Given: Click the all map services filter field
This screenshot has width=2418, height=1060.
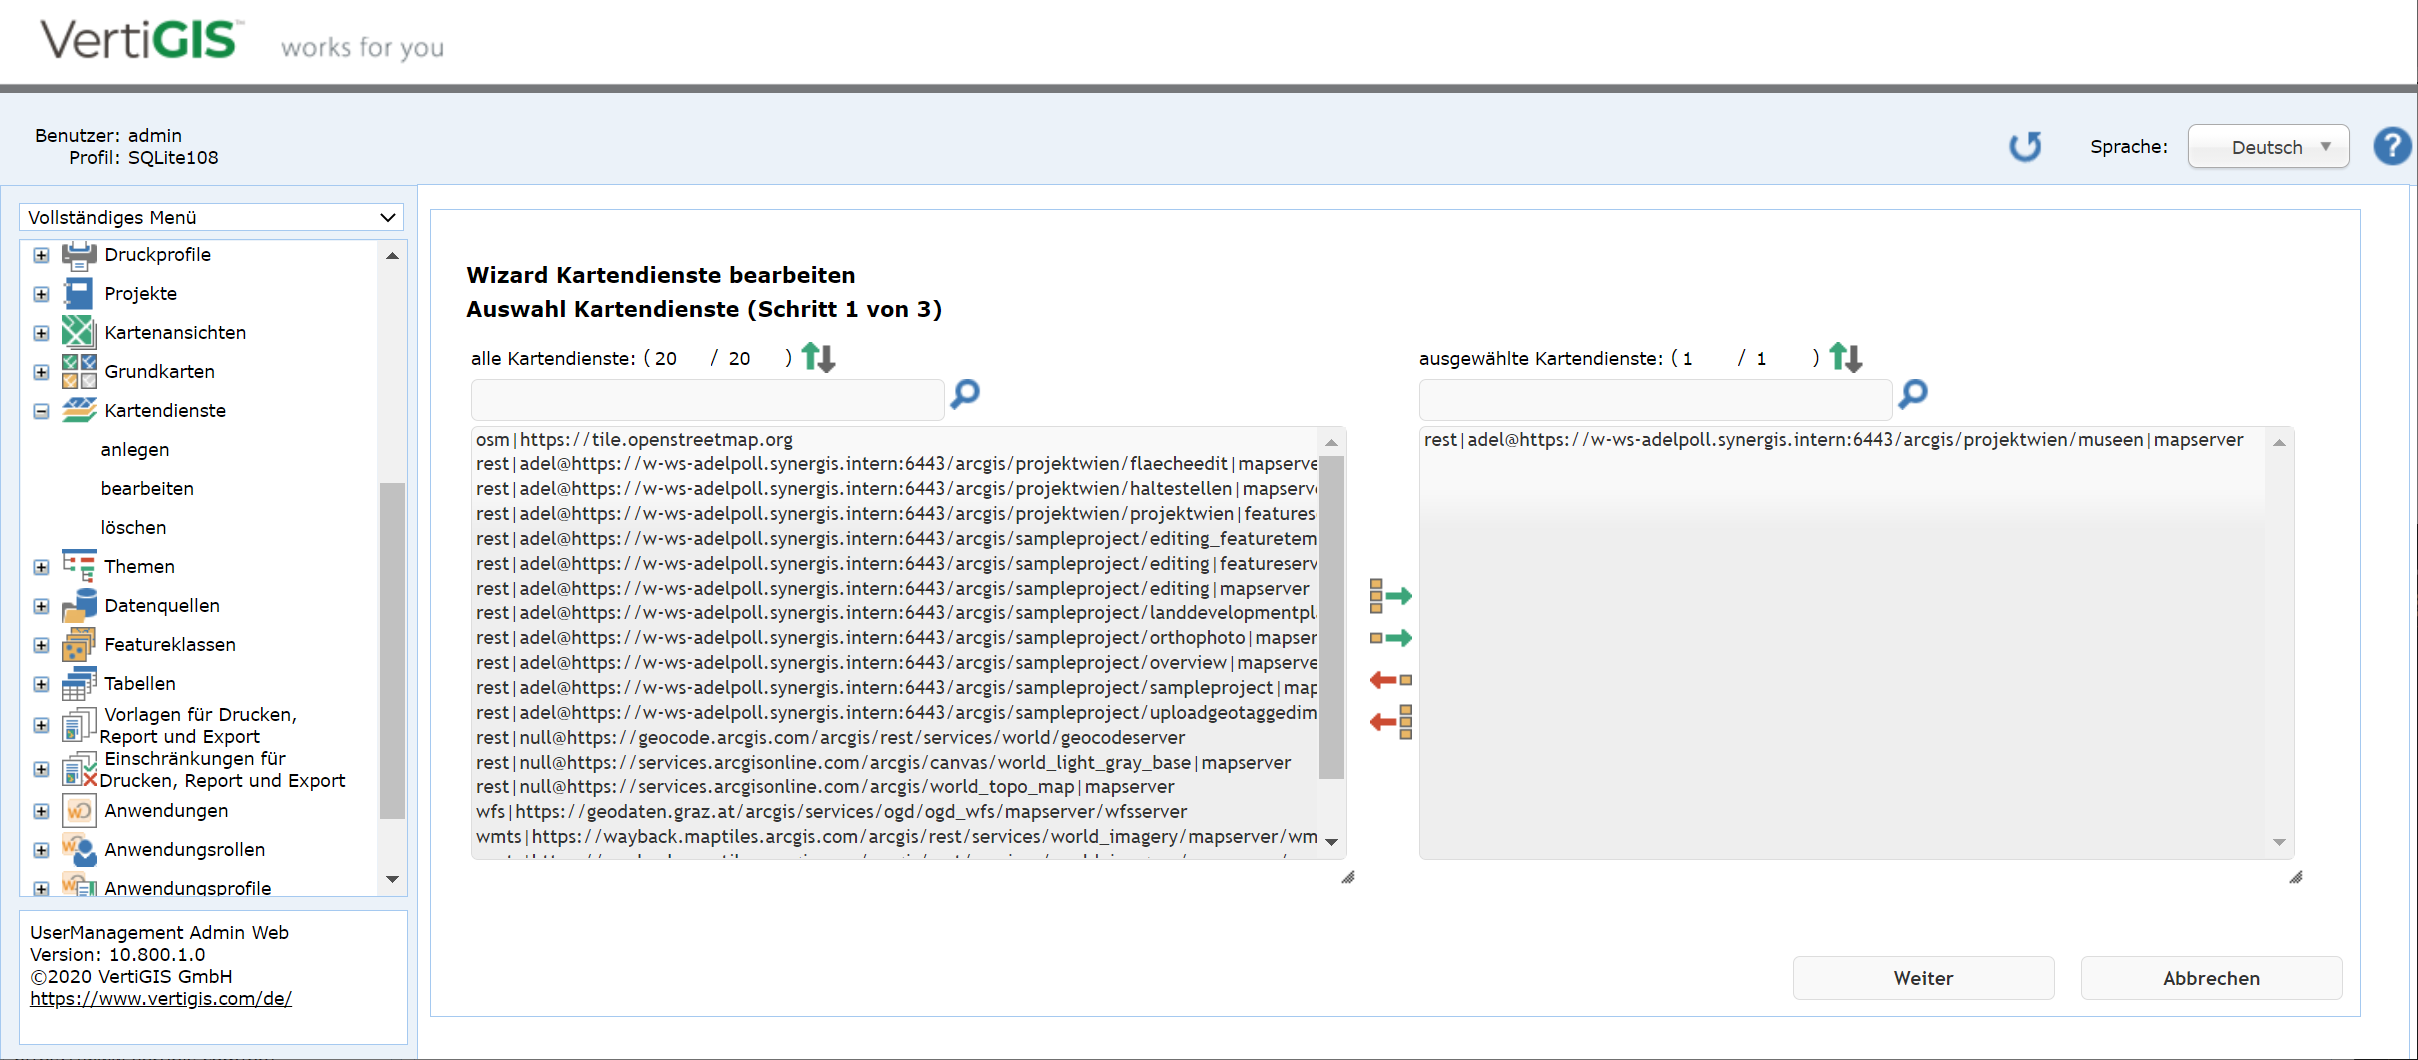Looking at the screenshot, I should point(707,400).
